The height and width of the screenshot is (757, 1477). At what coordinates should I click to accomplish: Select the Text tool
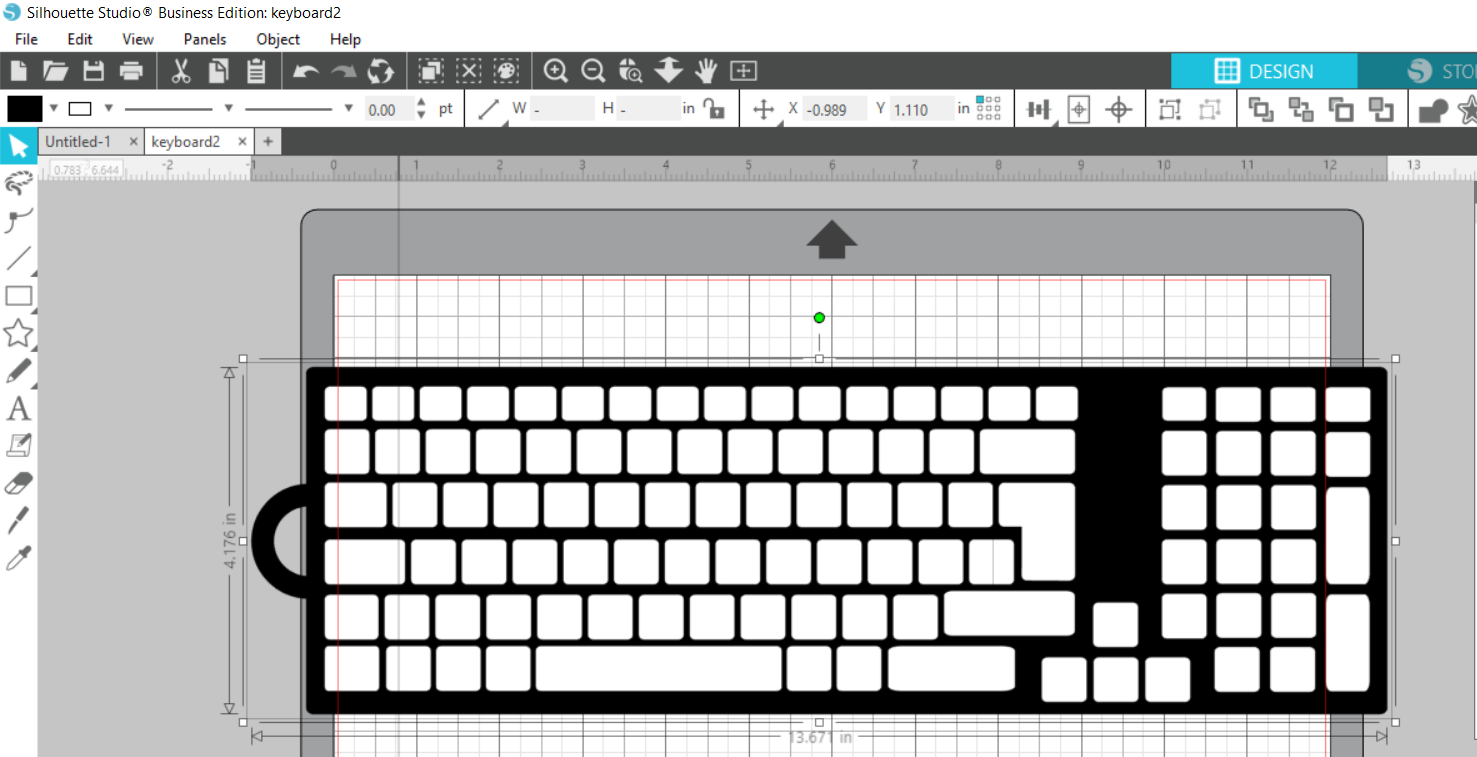pyautogui.click(x=19, y=408)
